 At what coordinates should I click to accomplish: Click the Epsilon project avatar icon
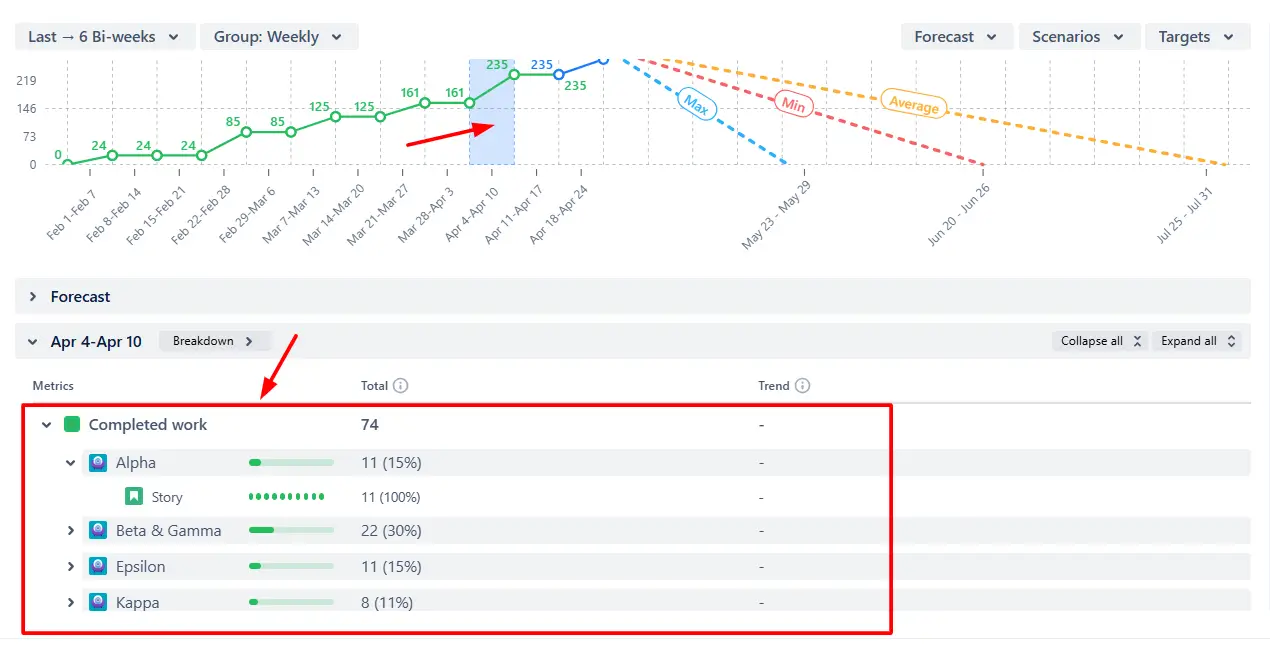coord(98,566)
